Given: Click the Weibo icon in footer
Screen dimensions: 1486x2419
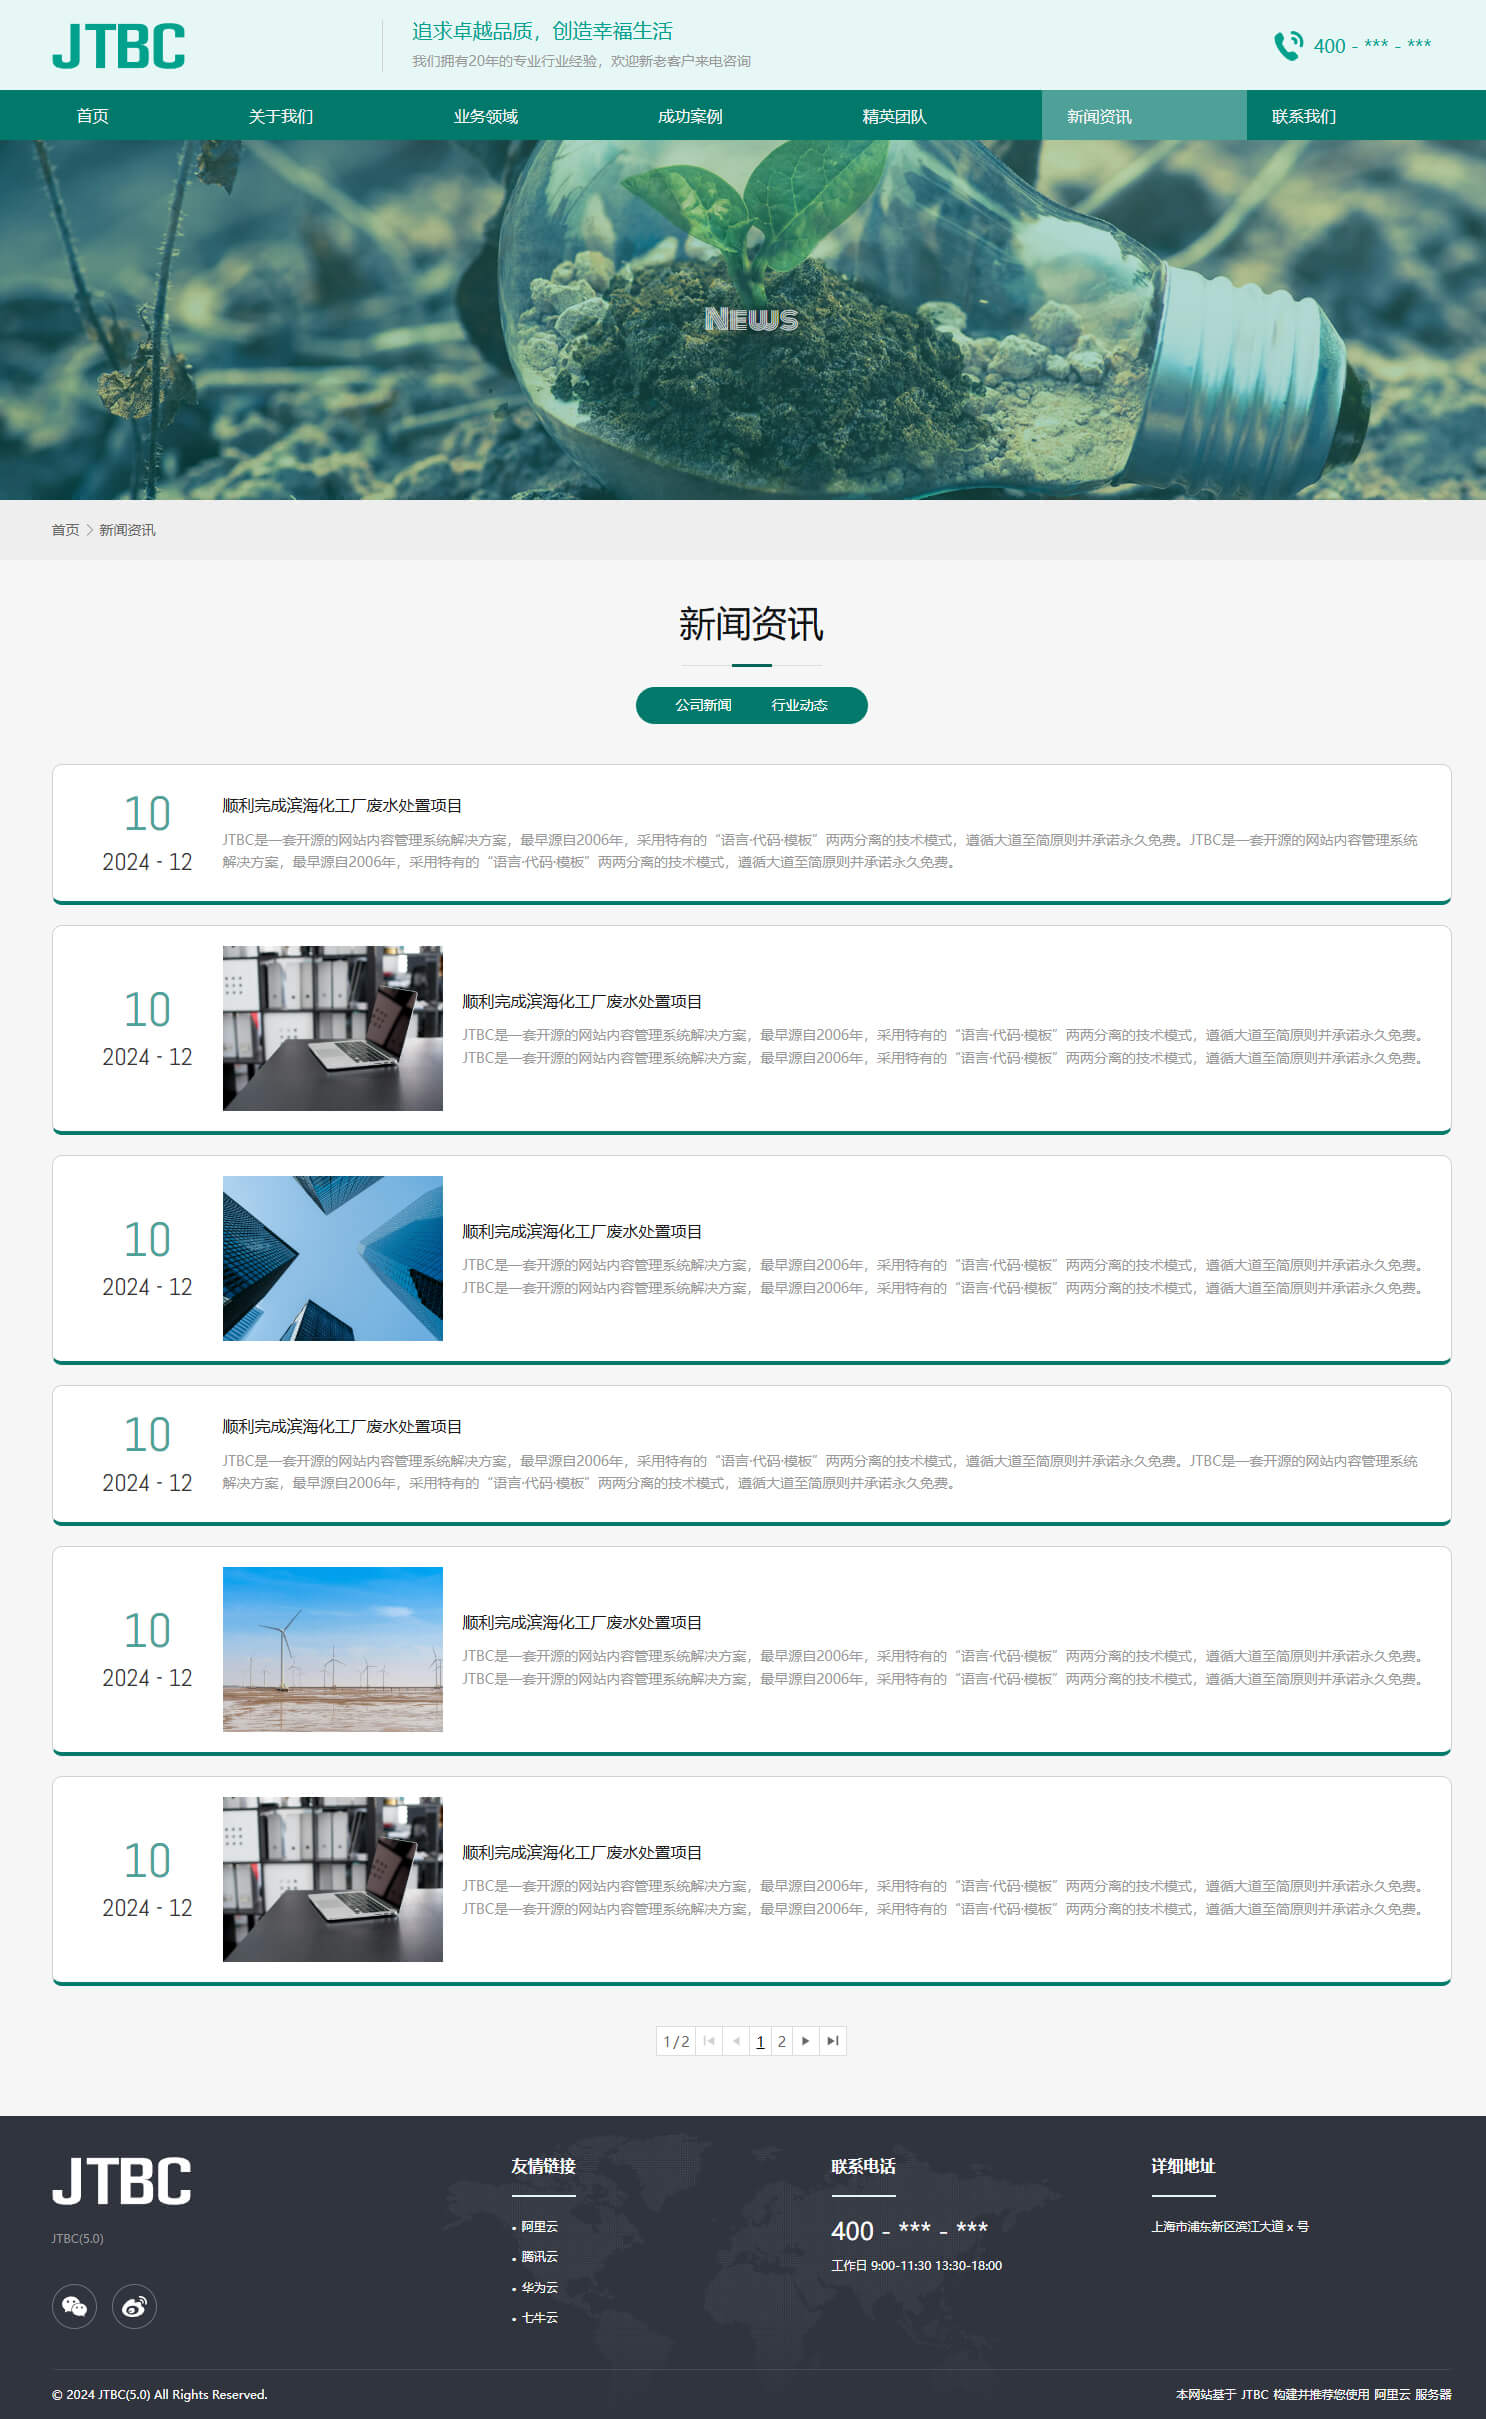Looking at the screenshot, I should [x=134, y=2306].
